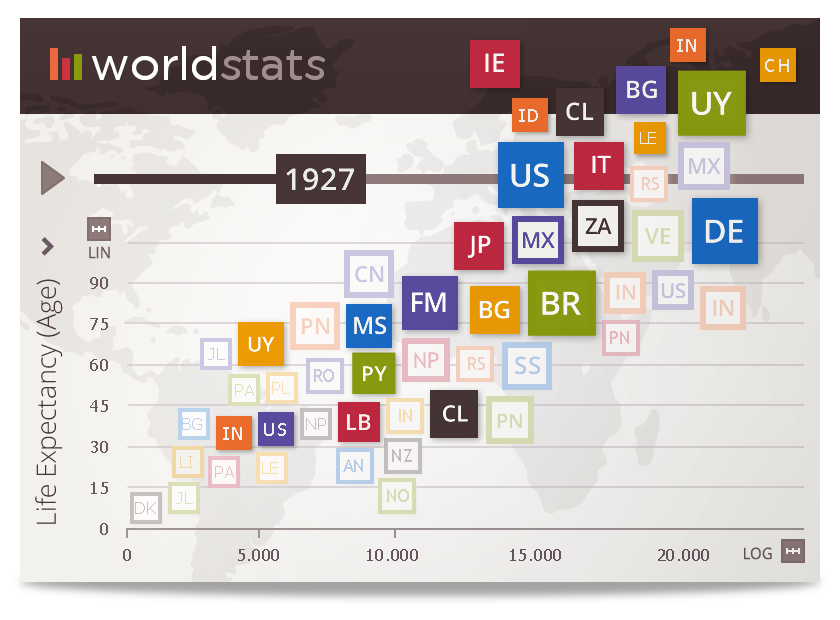The height and width of the screenshot is (620, 840).
Task: Select the faded DK tile near origin
Action: tap(145, 508)
